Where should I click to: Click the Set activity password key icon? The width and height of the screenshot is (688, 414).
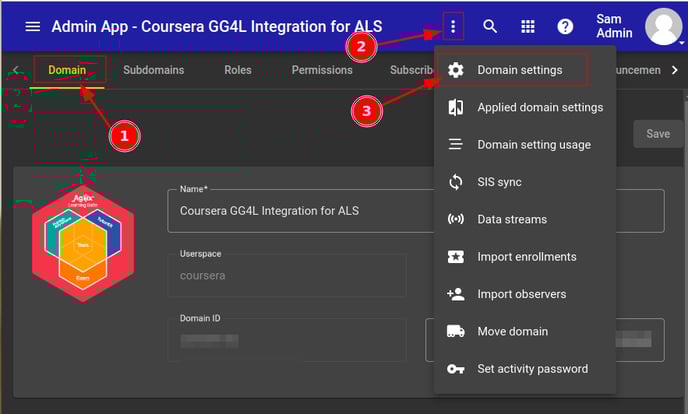coord(455,369)
